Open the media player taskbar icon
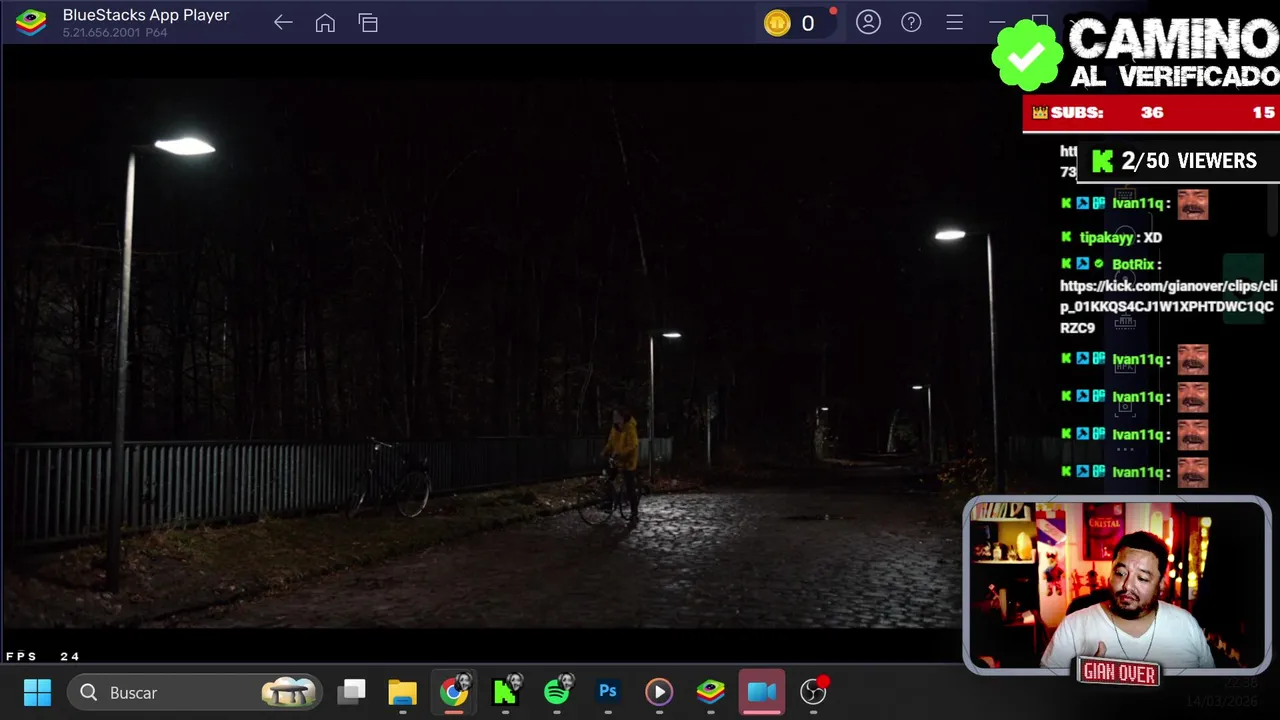The width and height of the screenshot is (1280, 720). tap(659, 692)
